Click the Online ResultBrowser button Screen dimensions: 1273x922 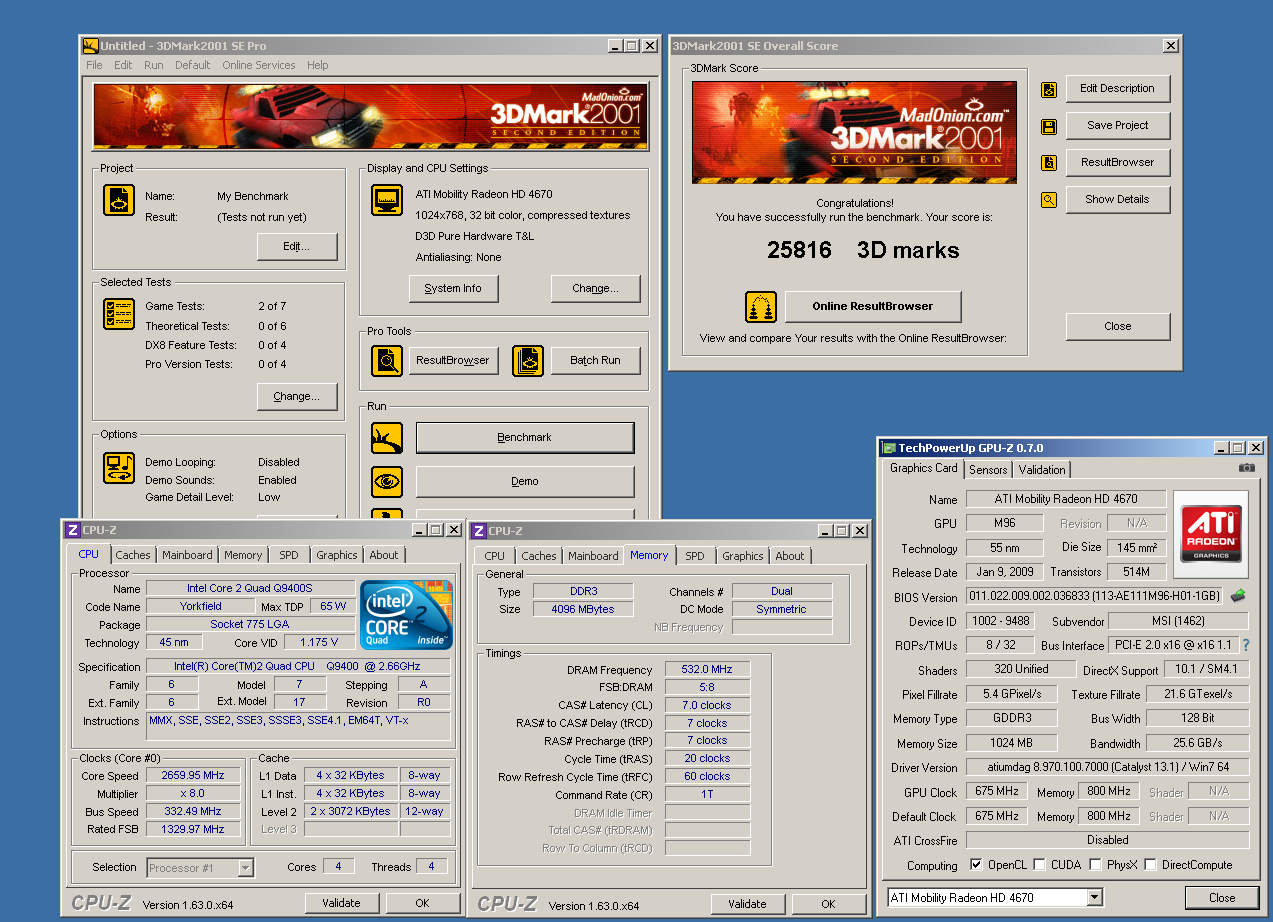click(873, 306)
